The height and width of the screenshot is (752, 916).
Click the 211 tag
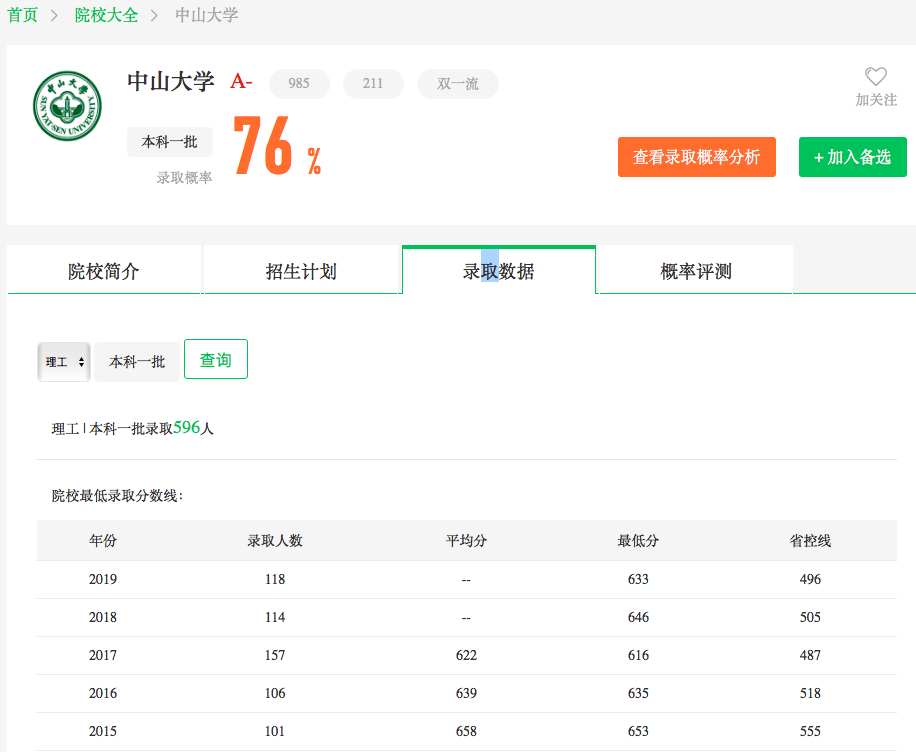point(373,84)
